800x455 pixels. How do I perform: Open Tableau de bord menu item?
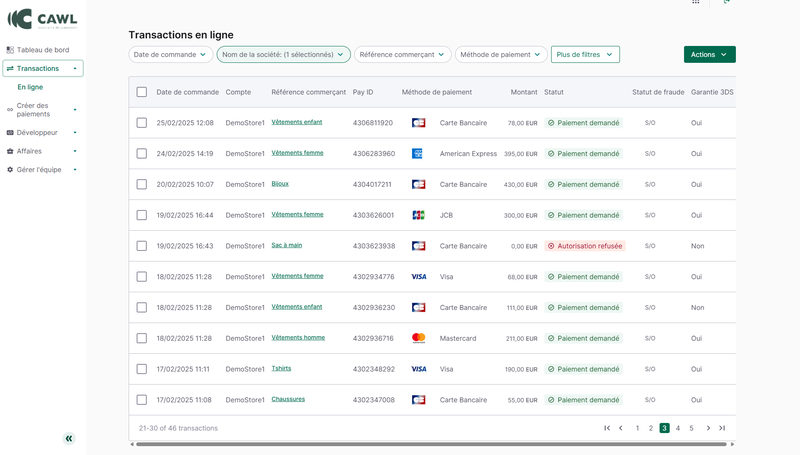43,50
